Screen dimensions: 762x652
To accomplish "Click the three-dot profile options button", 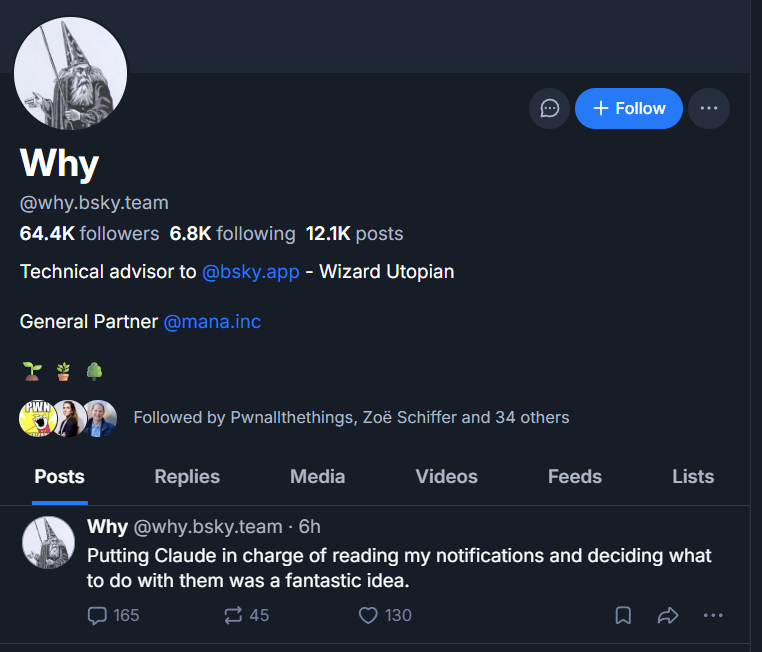I will click(709, 109).
